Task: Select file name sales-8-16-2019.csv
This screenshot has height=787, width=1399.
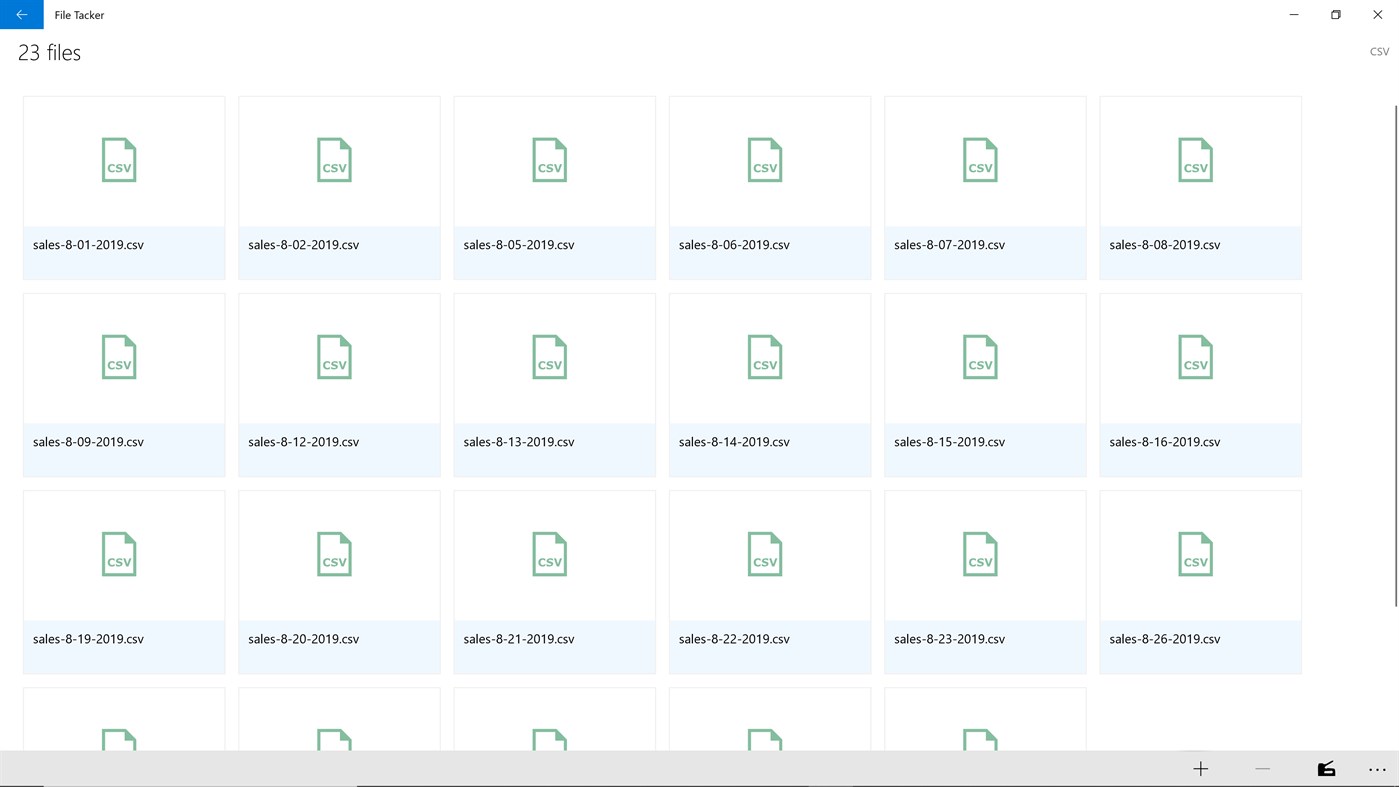Action: (1165, 442)
